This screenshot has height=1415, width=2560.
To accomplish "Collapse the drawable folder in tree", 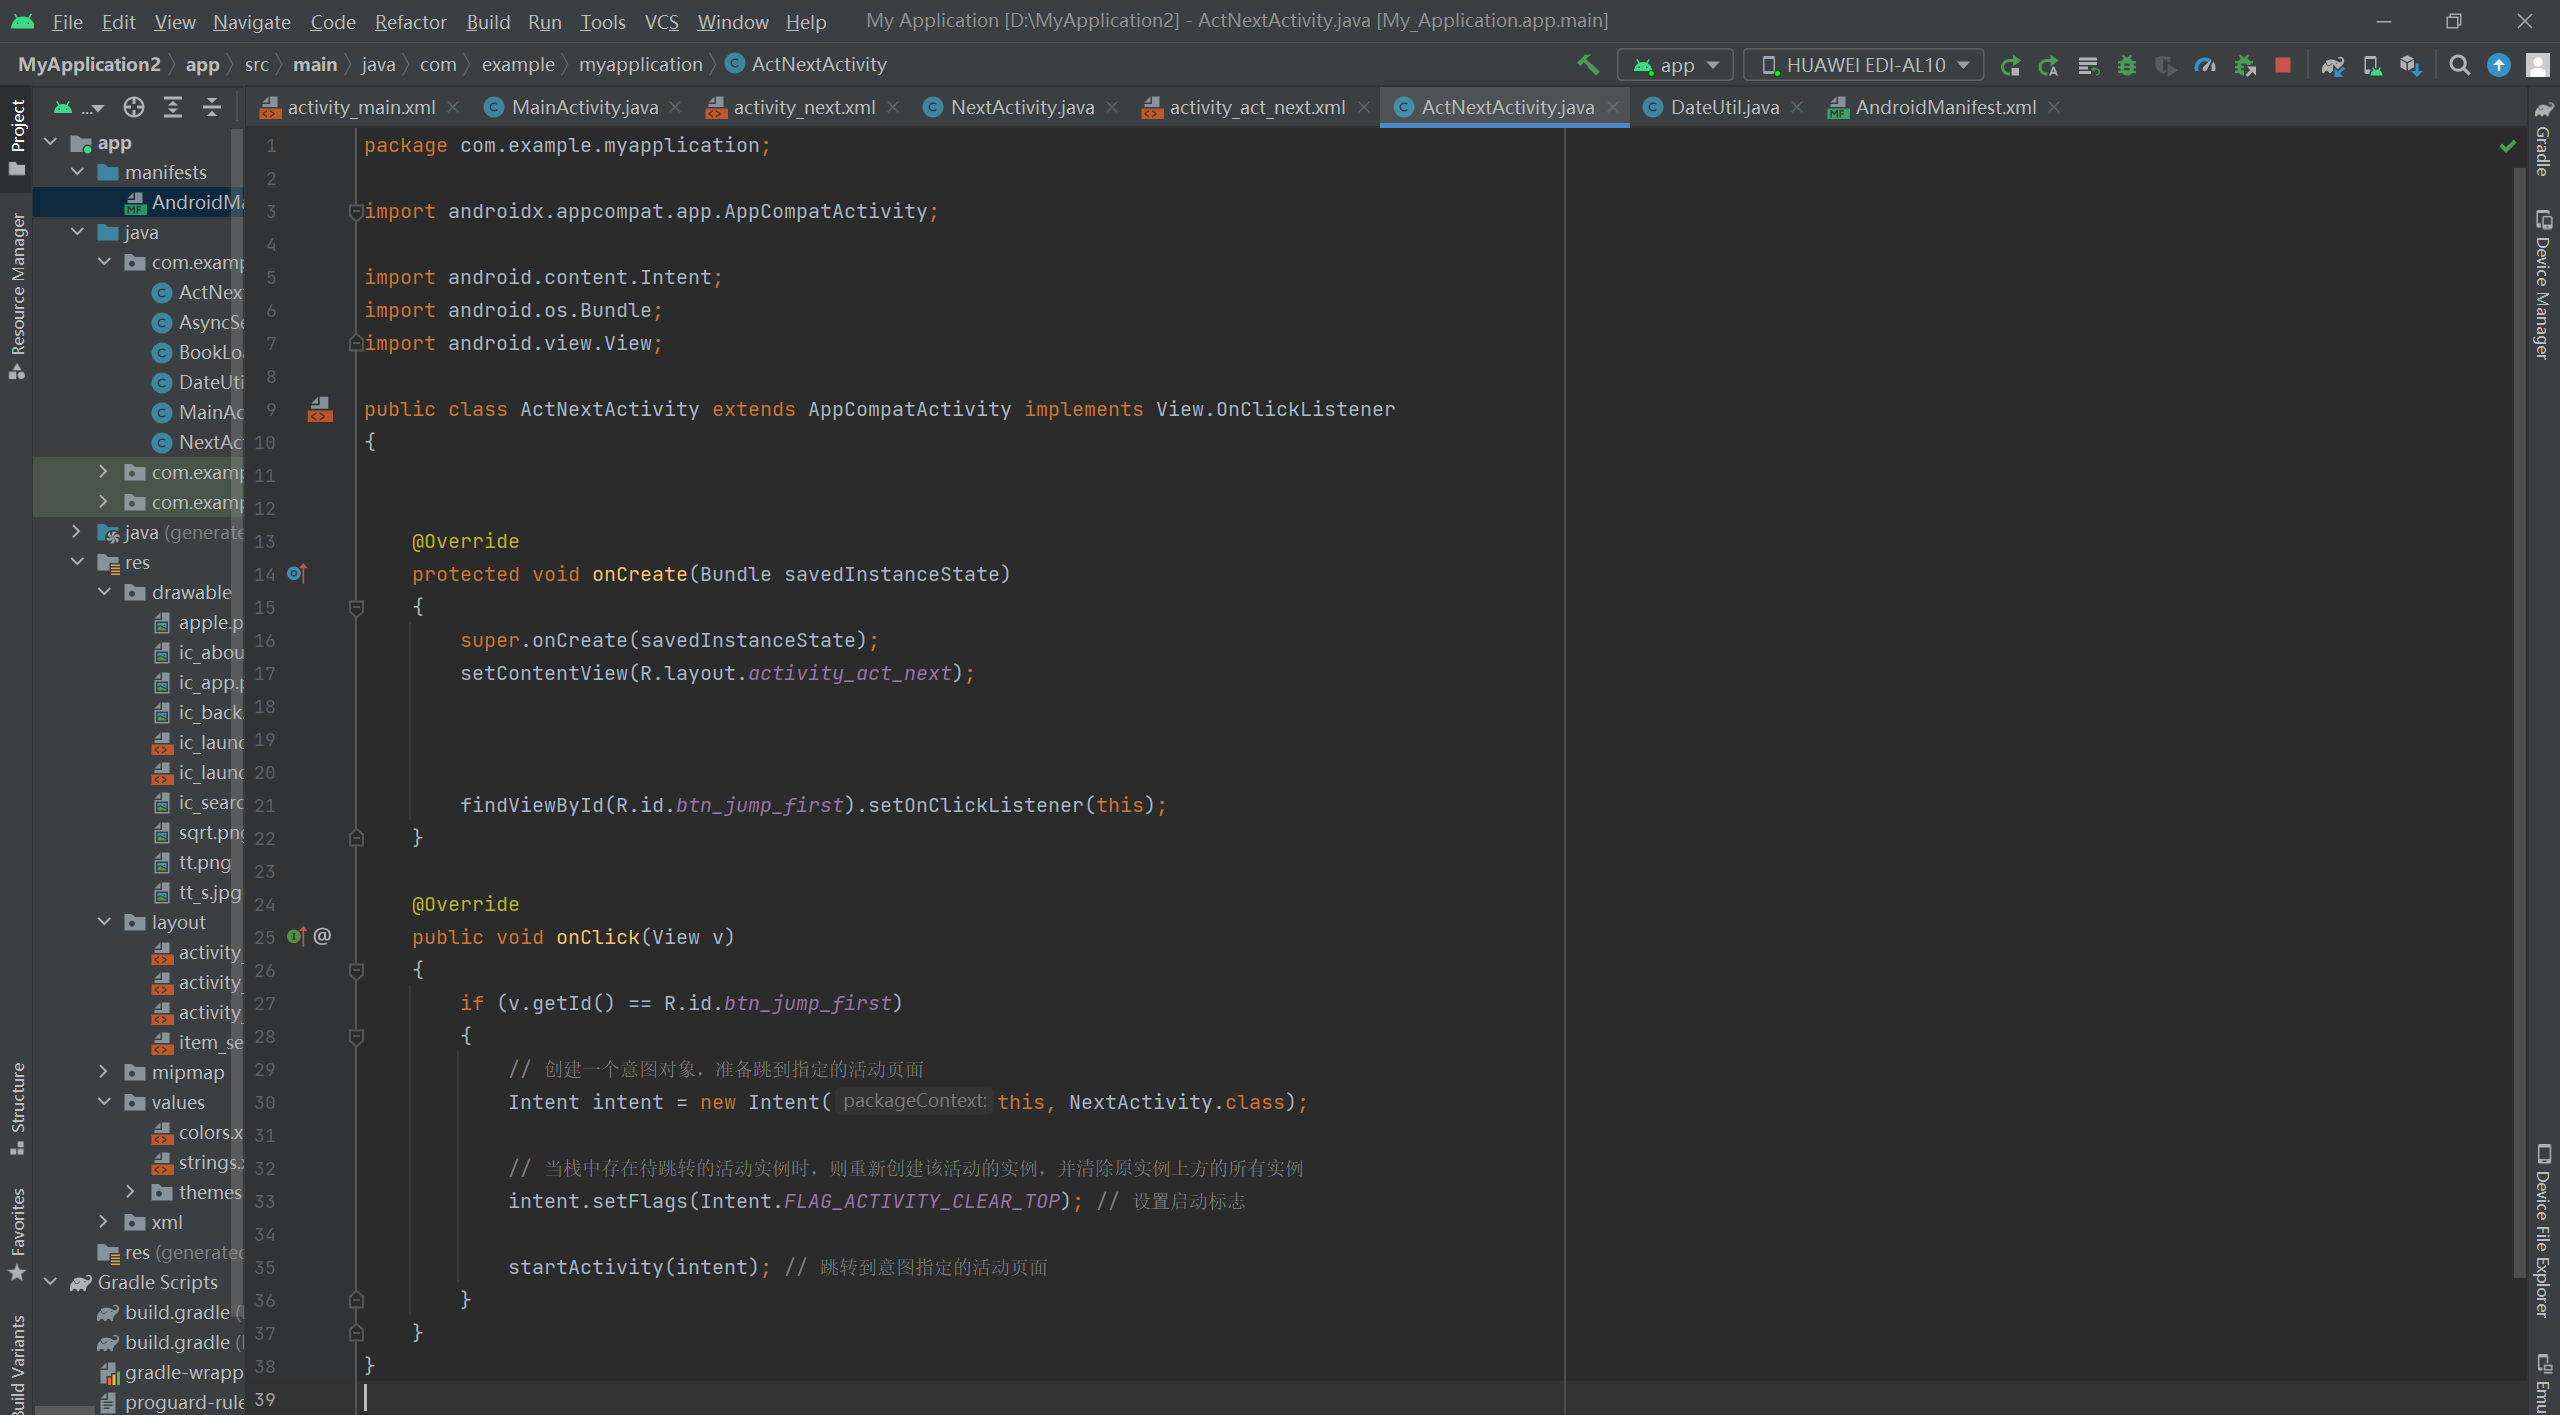I will (x=103, y=592).
